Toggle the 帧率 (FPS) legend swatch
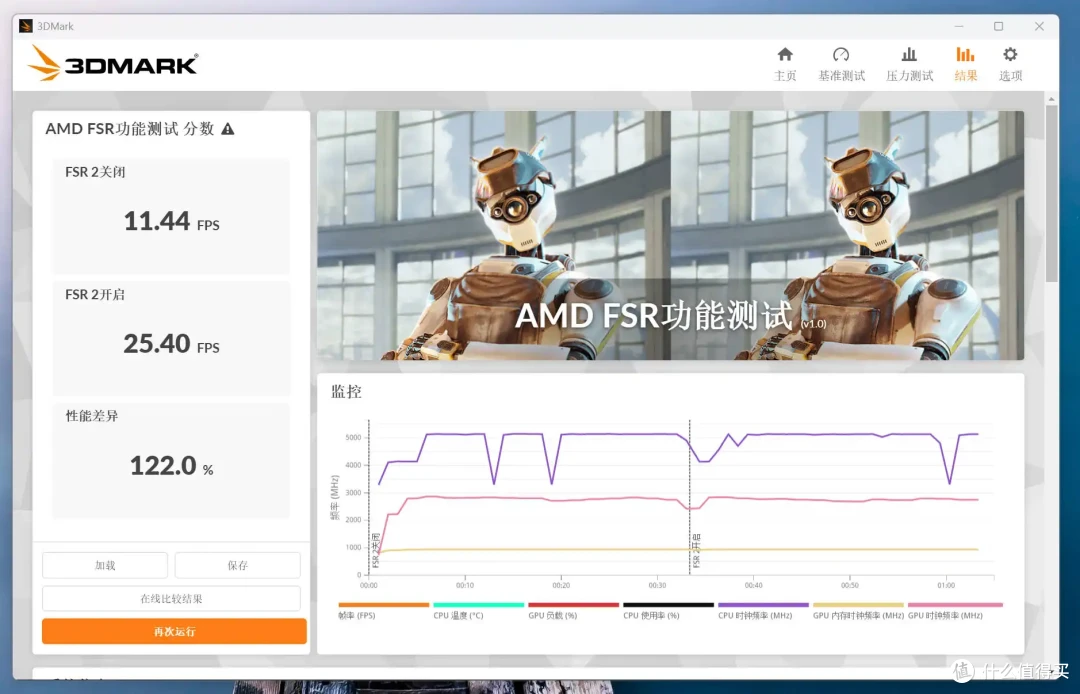 (384, 605)
